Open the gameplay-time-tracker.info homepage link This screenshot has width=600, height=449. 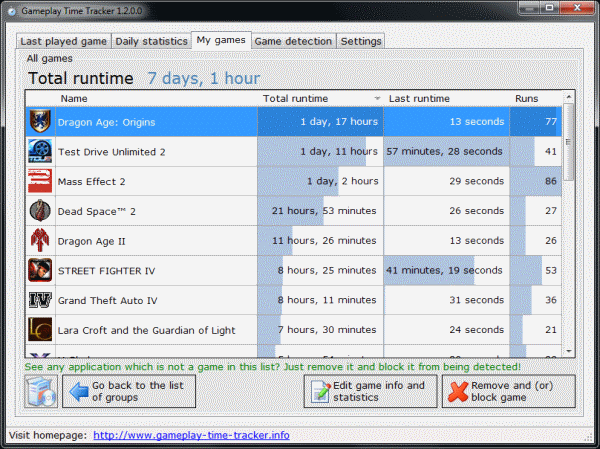[x=191, y=436]
